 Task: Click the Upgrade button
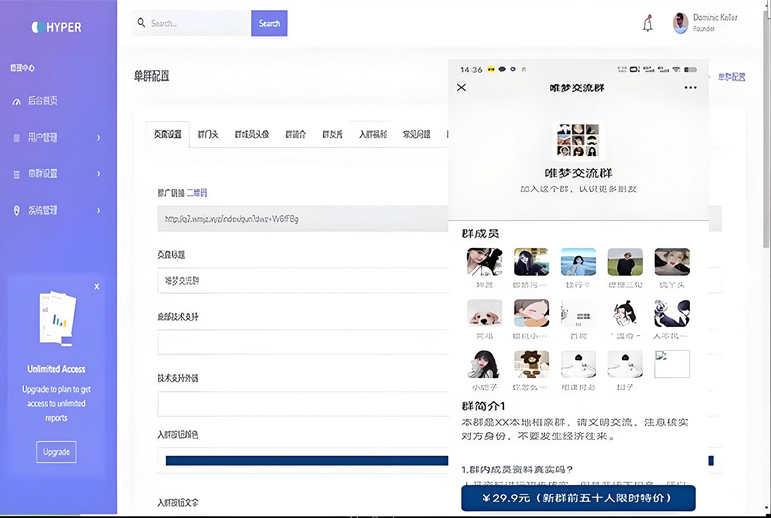click(x=57, y=452)
